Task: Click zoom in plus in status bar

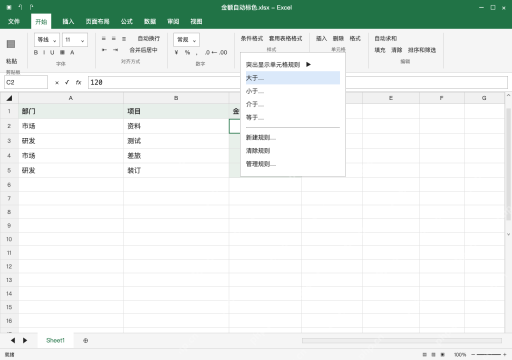Action: coord(505,354)
